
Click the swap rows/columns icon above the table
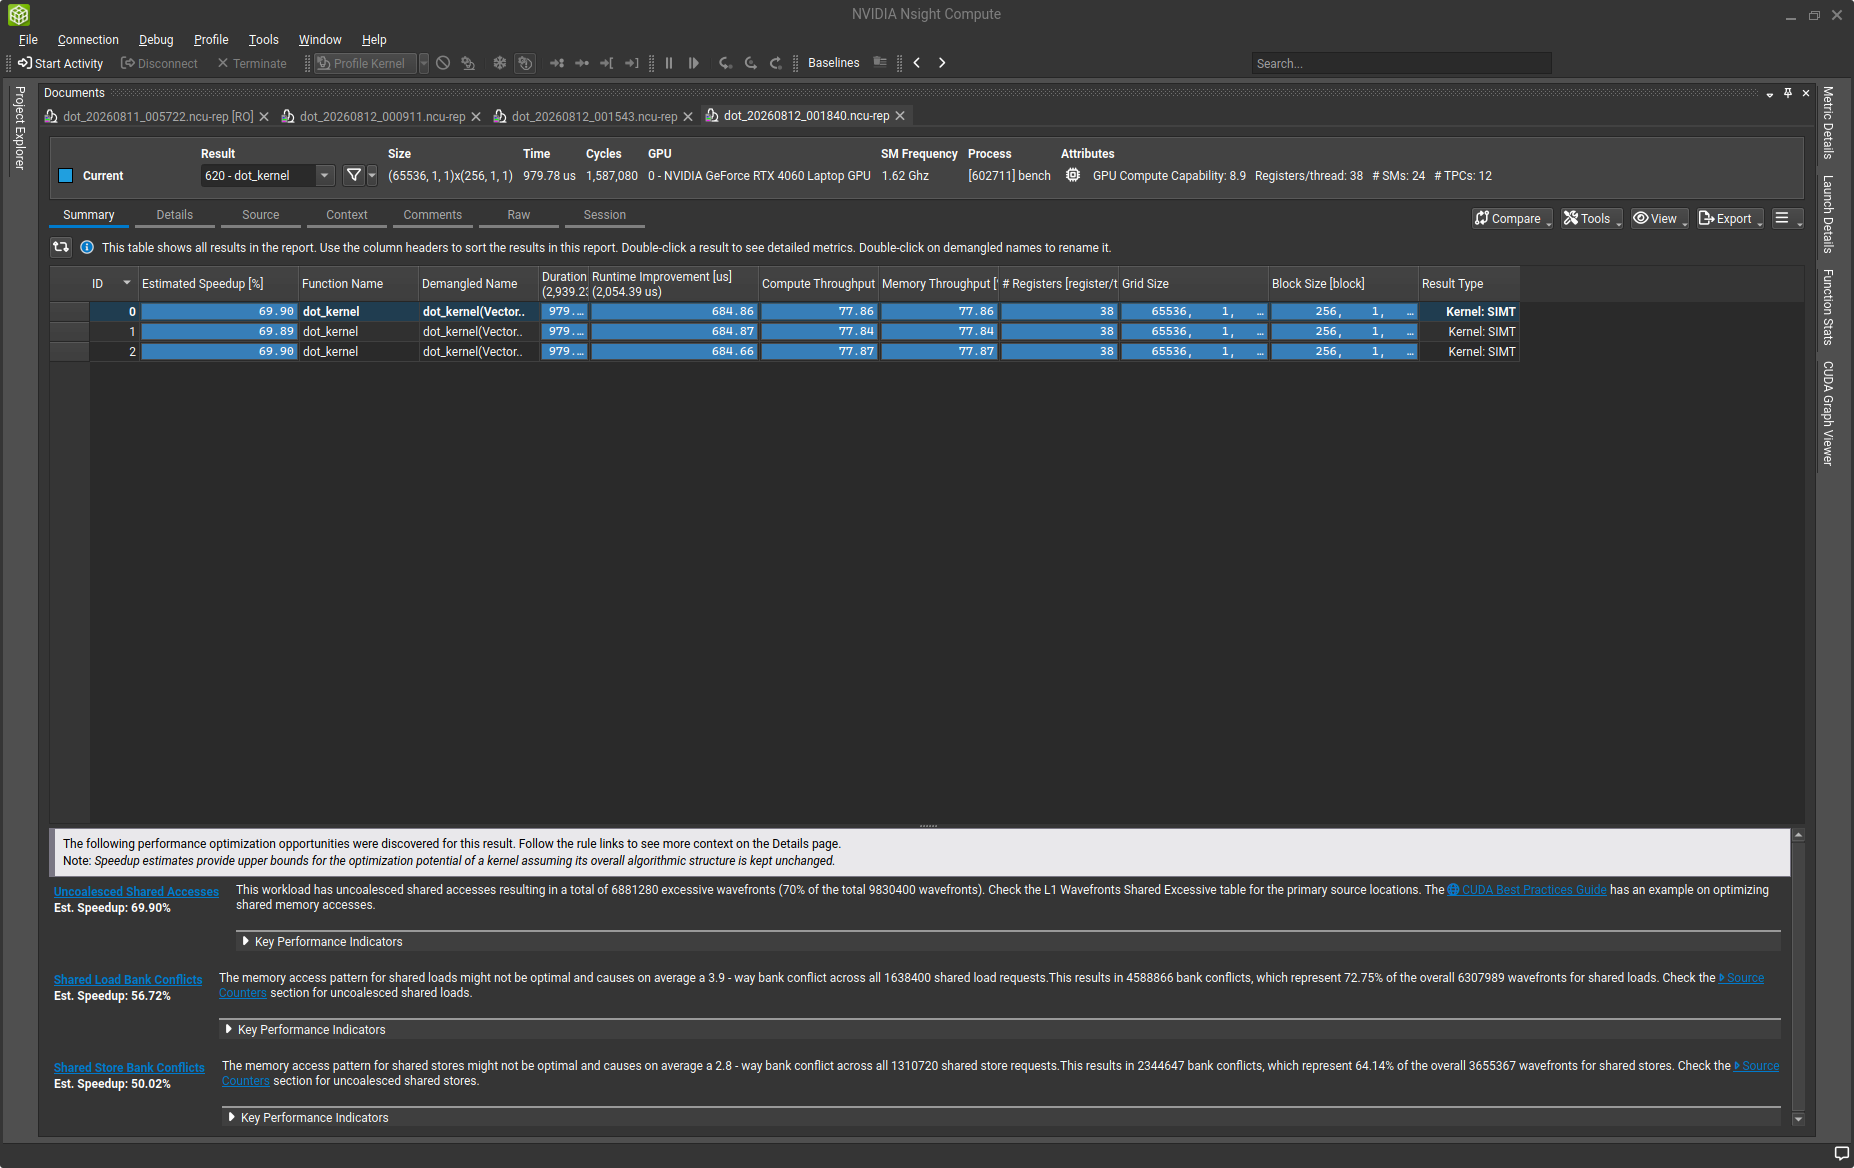[x=61, y=247]
